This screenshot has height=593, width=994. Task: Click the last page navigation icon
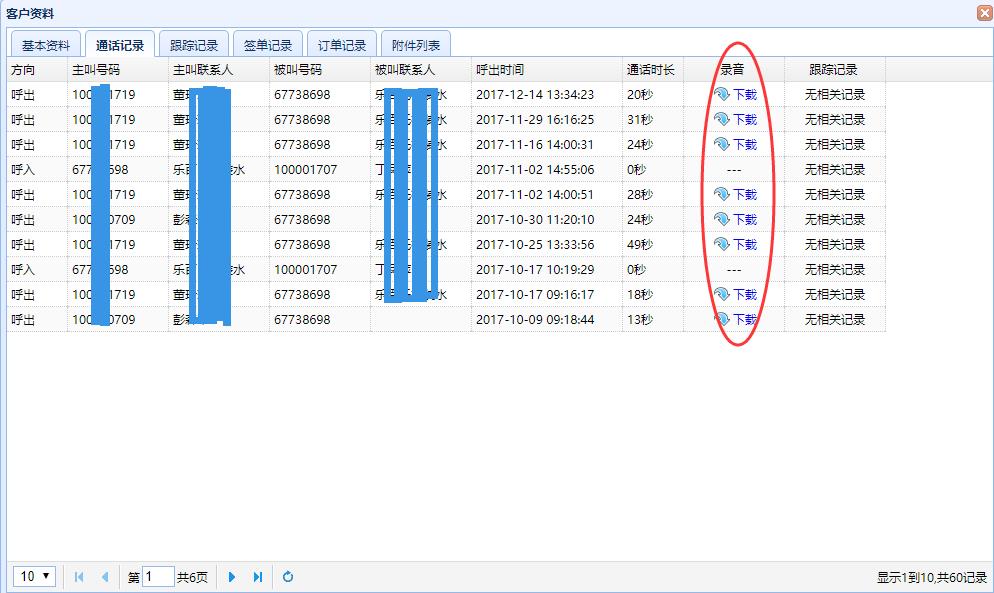(258, 576)
